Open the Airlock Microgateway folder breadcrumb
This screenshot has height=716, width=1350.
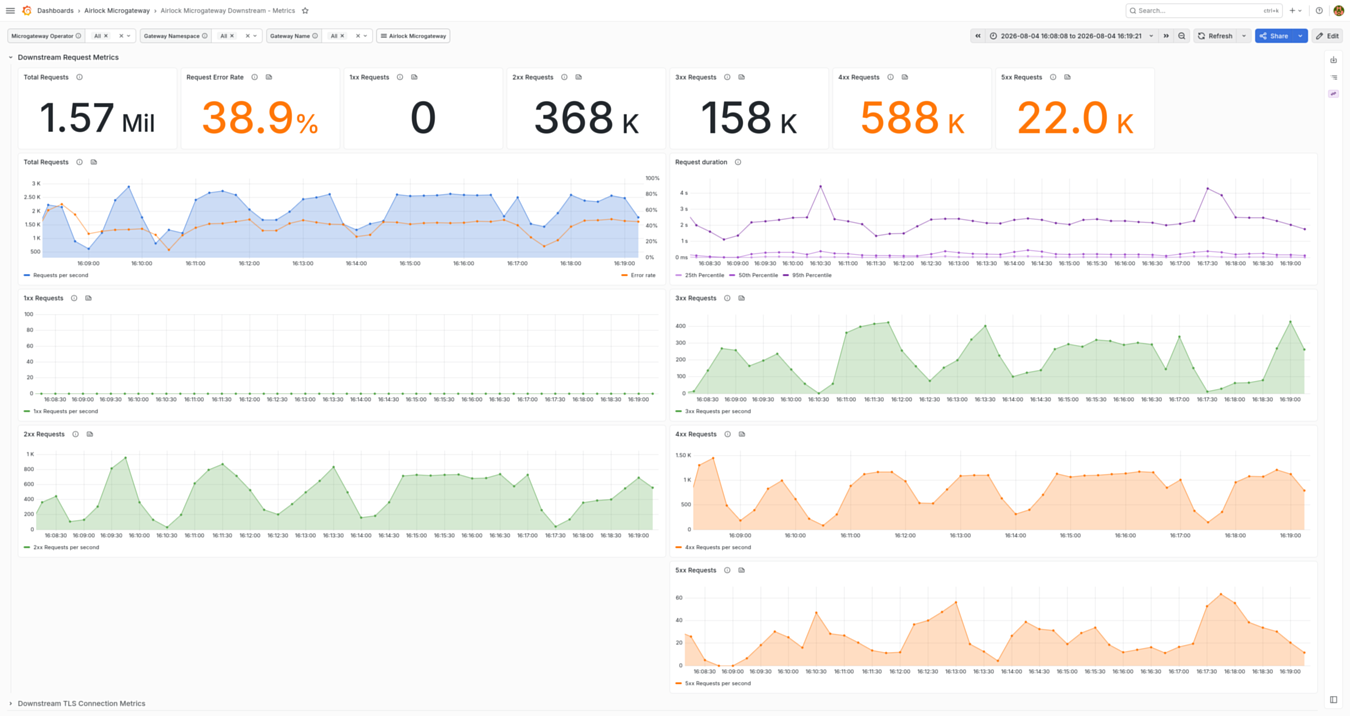118,11
